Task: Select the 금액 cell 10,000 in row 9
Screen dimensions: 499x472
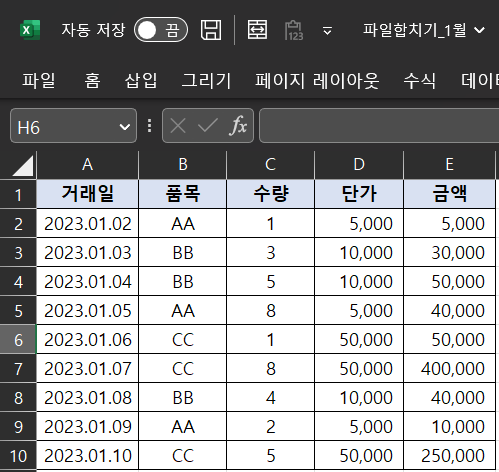Action: pyautogui.click(x=449, y=426)
